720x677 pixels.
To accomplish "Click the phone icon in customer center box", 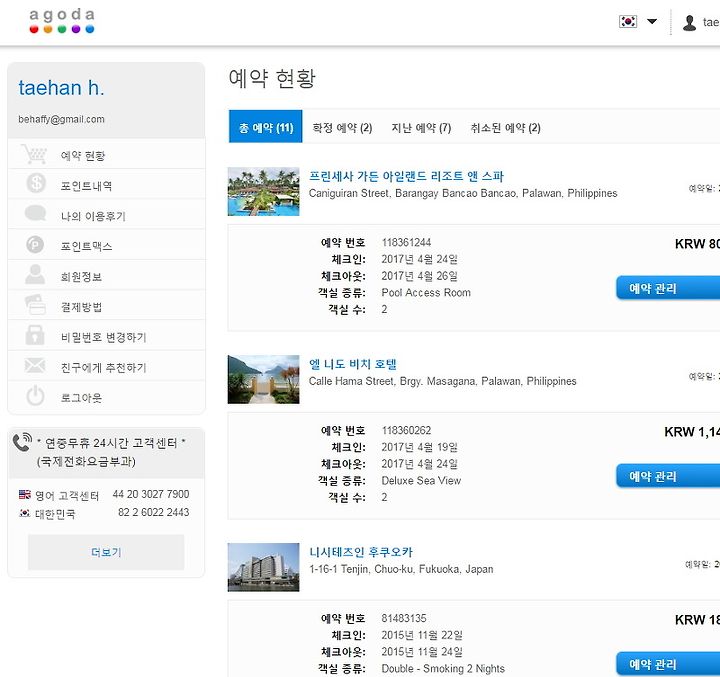I will tap(22, 442).
